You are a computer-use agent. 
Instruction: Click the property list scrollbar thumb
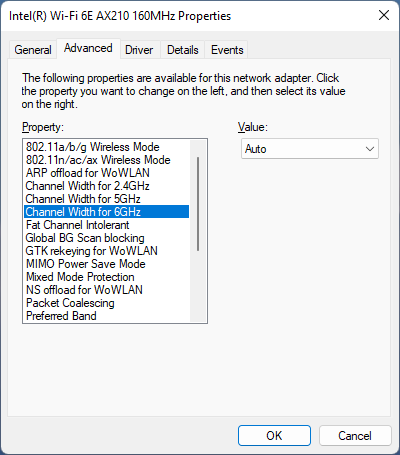tap(198, 204)
